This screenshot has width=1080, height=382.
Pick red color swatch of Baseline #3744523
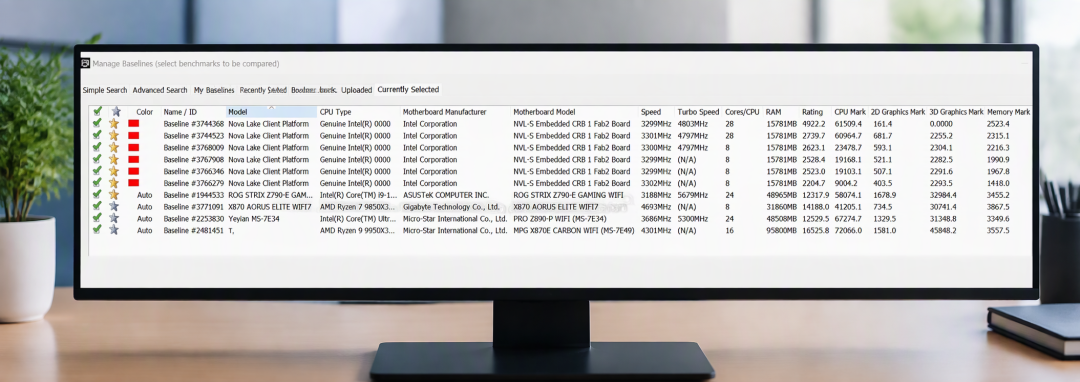click(134, 136)
